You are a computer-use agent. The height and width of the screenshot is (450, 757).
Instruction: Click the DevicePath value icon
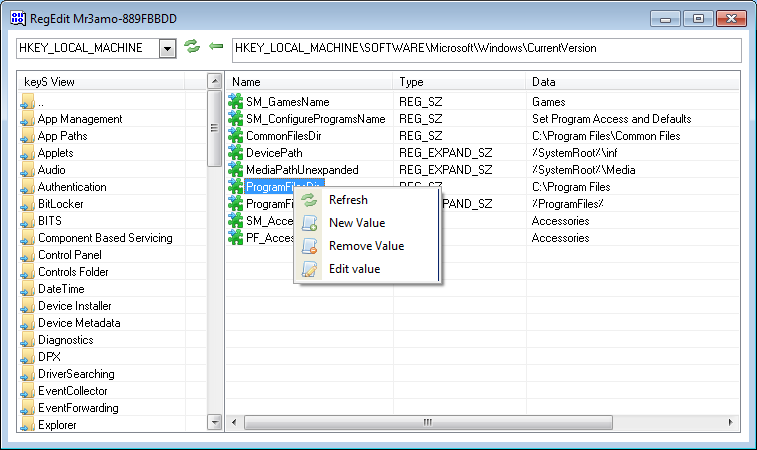[236, 153]
